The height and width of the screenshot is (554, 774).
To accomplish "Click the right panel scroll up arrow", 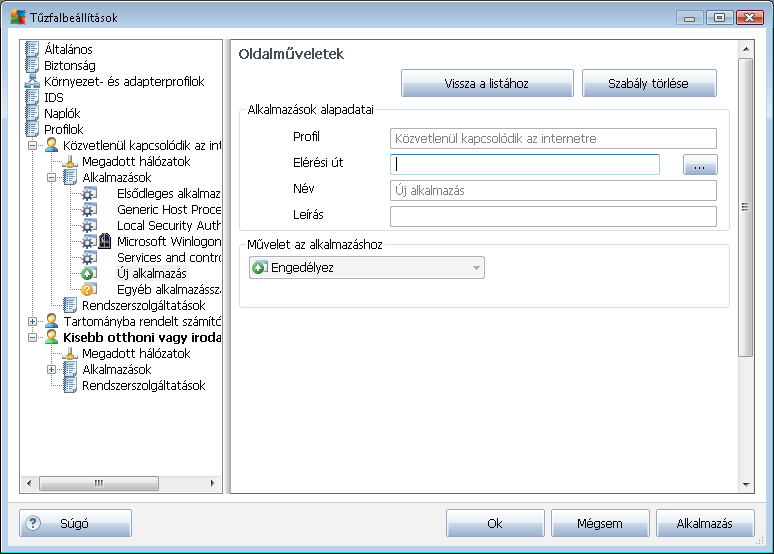I will (746, 49).
